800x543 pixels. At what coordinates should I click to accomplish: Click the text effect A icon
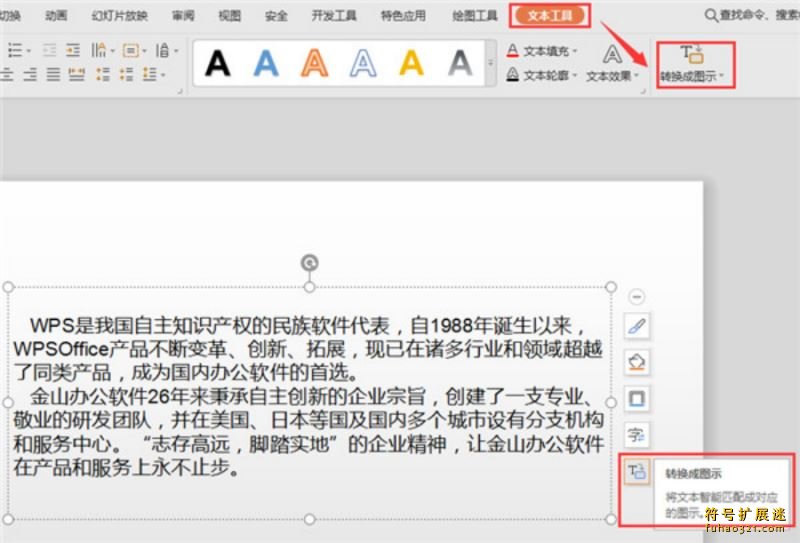[612, 54]
